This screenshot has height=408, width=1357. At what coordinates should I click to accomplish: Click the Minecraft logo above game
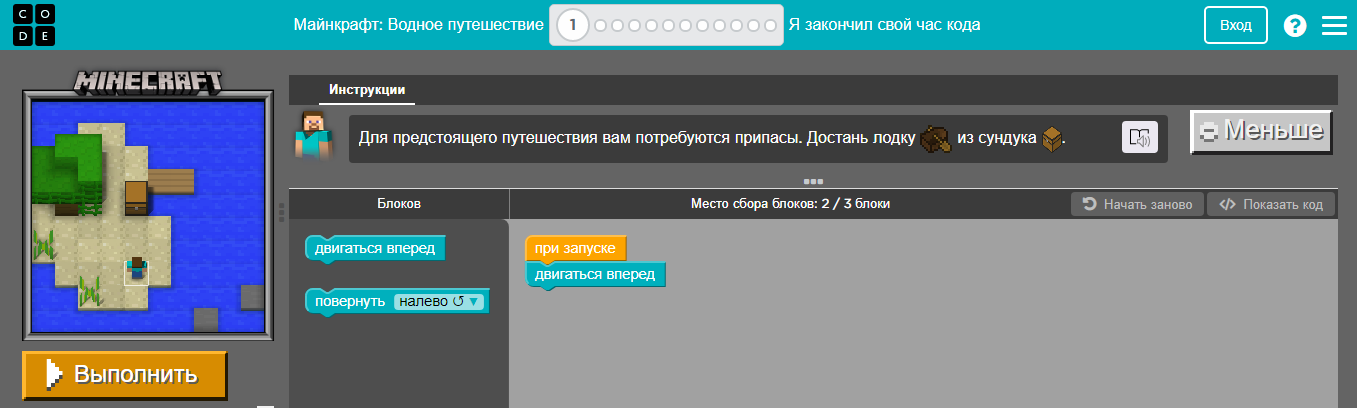click(x=148, y=83)
